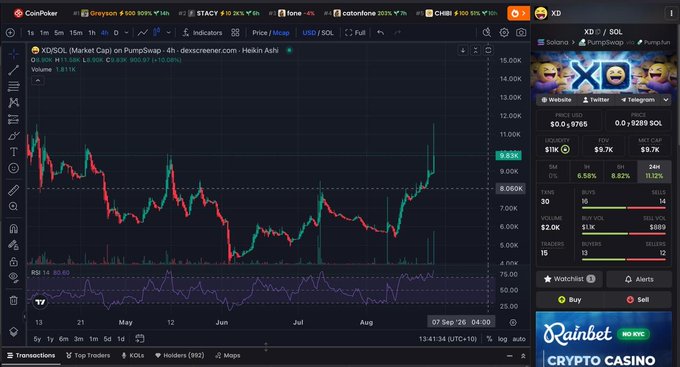Viewport: 680px width, 367px height.
Task: Minimize the bottom panel with dash icon
Action: coord(509,356)
